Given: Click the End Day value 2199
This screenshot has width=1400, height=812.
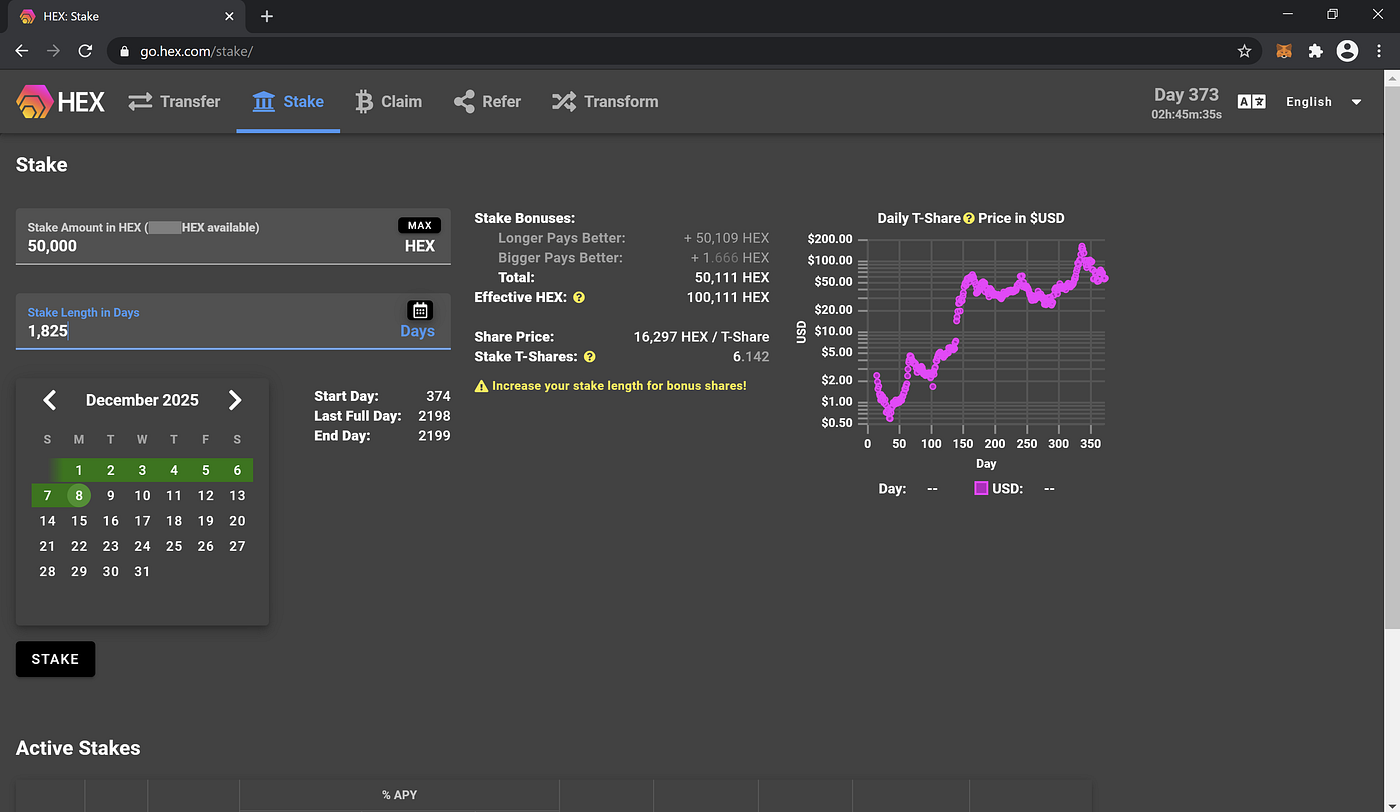Looking at the screenshot, I should click(x=434, y=436).
